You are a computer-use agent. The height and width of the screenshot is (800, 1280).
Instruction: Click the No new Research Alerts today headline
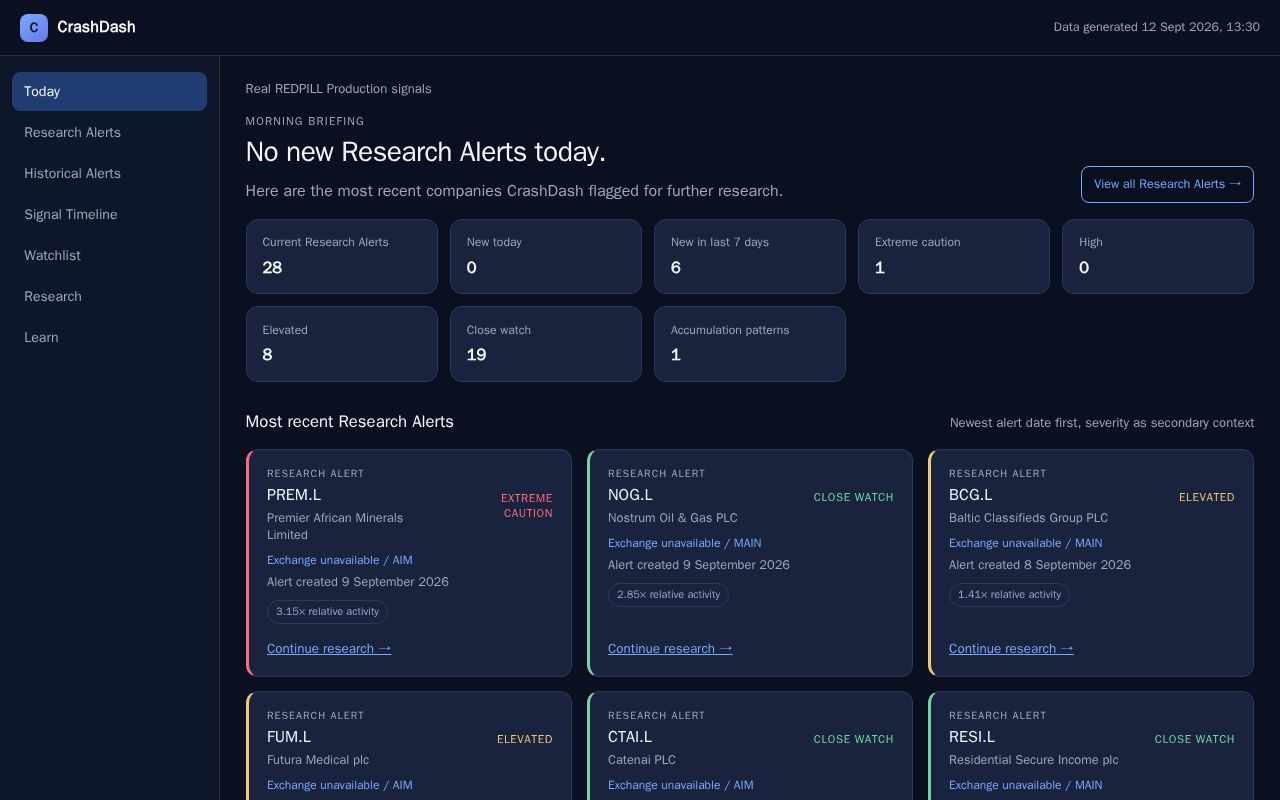tap(426, 152)
